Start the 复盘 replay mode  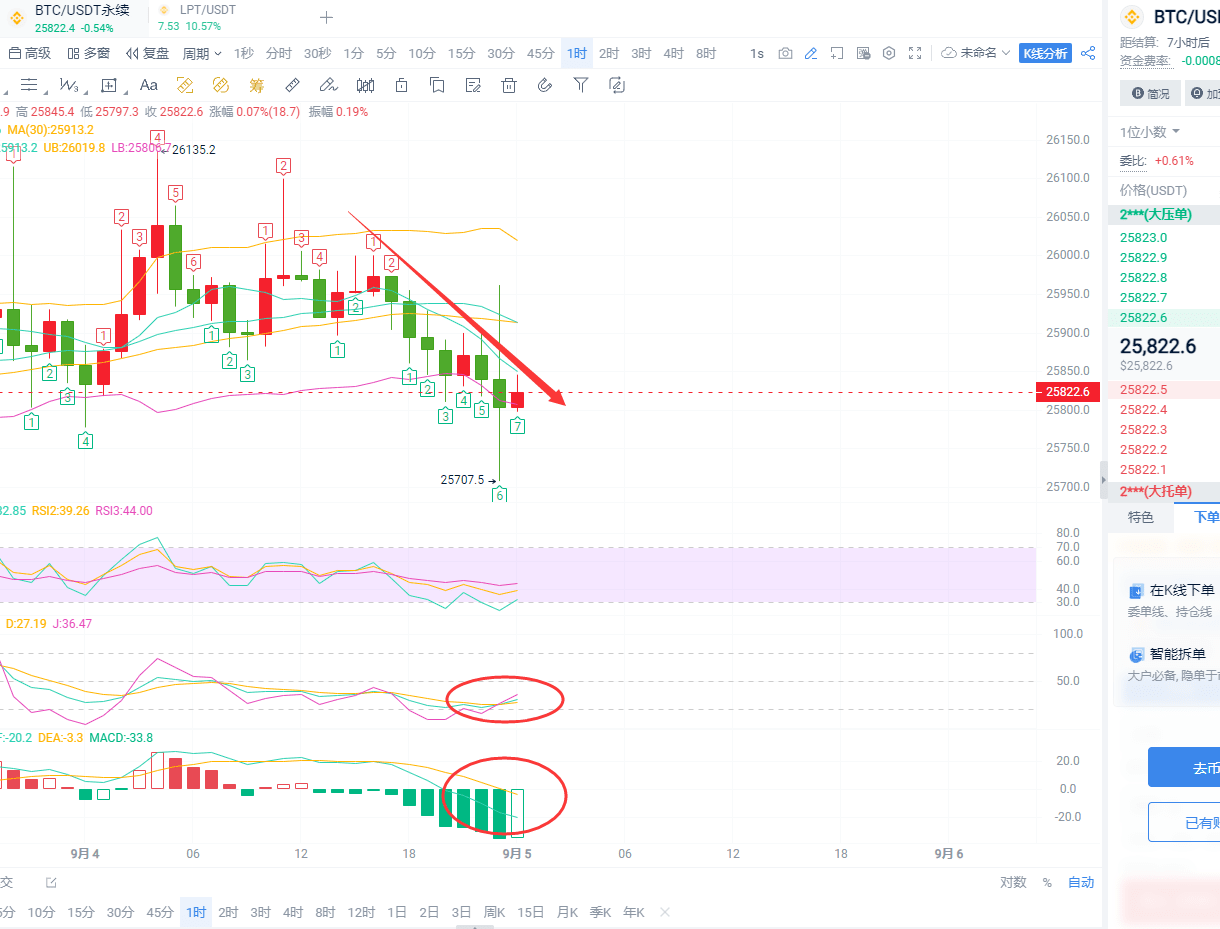coord(147,53)
